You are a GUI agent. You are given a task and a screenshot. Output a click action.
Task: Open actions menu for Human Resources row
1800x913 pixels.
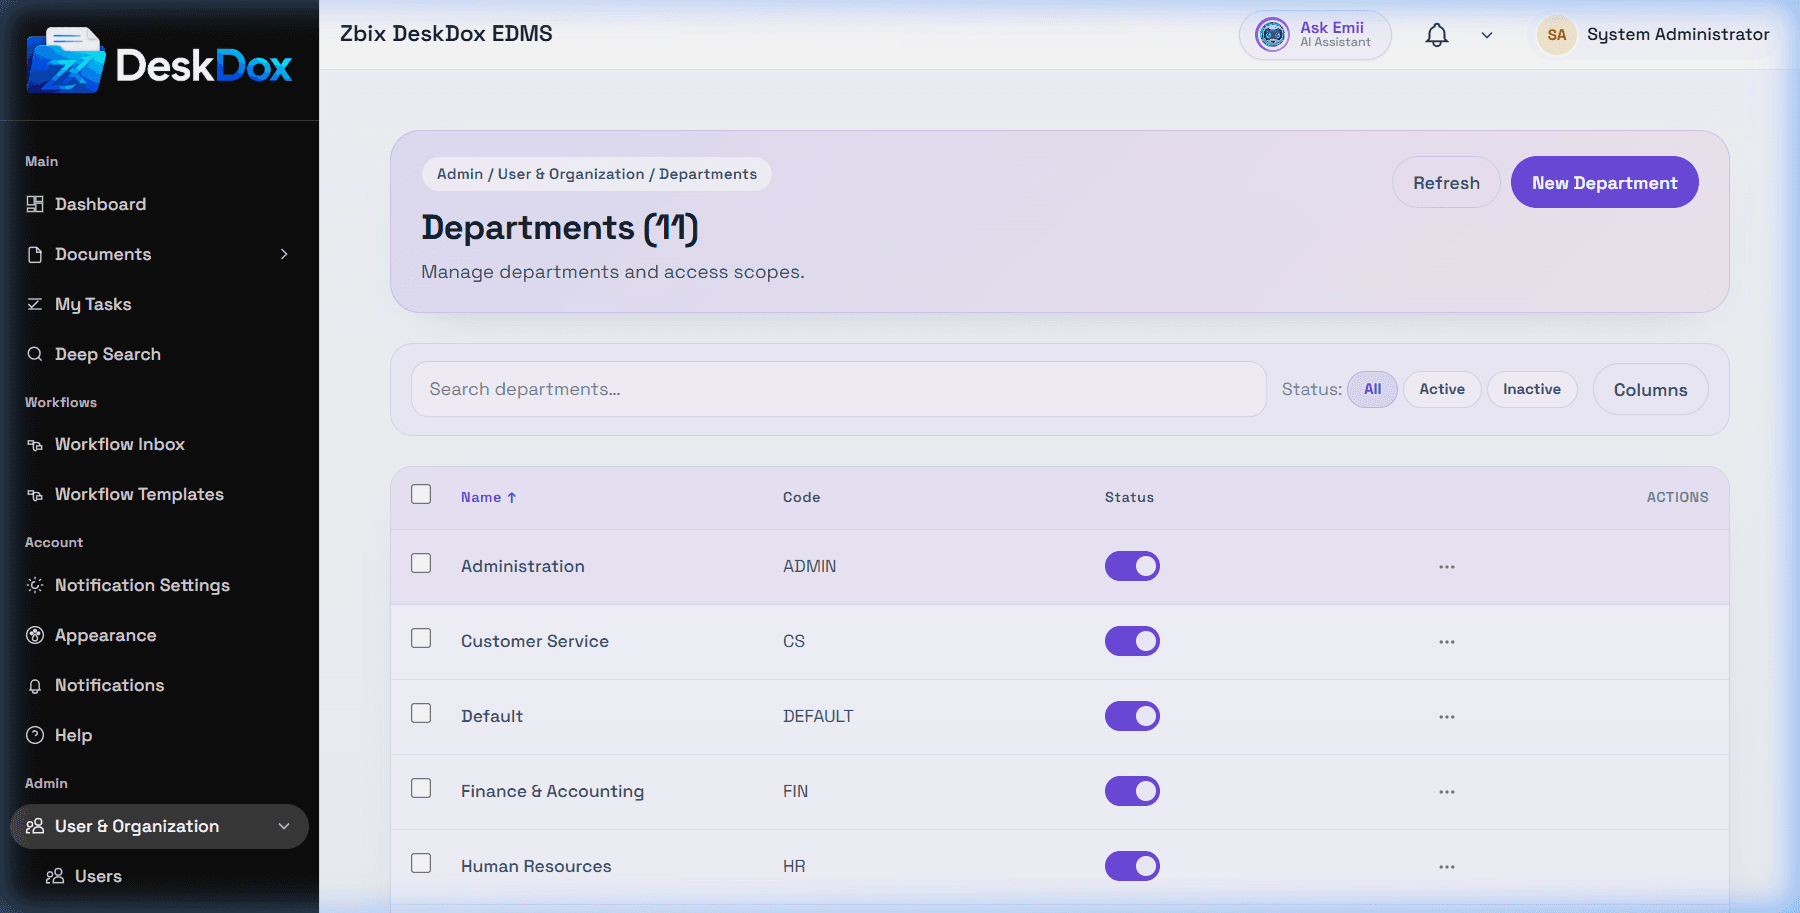(1447, 867)
